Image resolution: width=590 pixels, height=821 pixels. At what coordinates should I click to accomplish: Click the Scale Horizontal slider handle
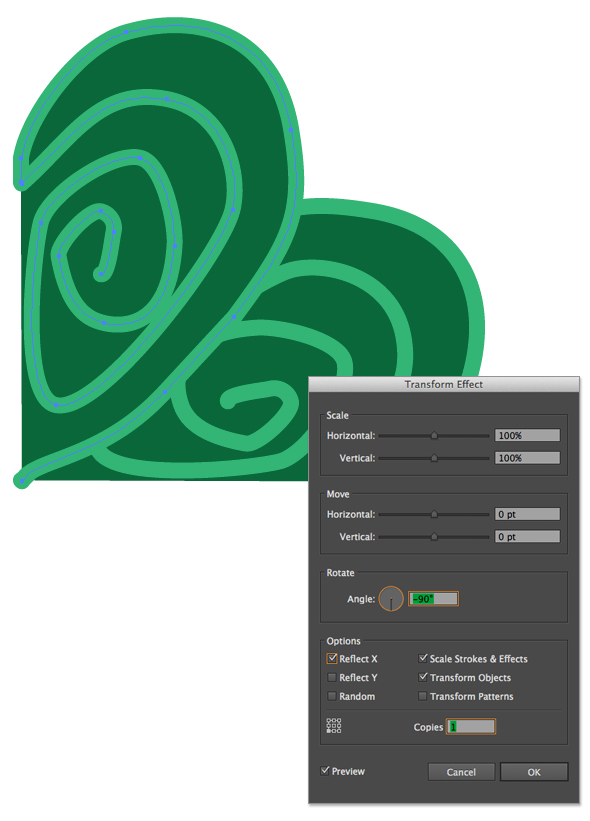click(434, 435)
